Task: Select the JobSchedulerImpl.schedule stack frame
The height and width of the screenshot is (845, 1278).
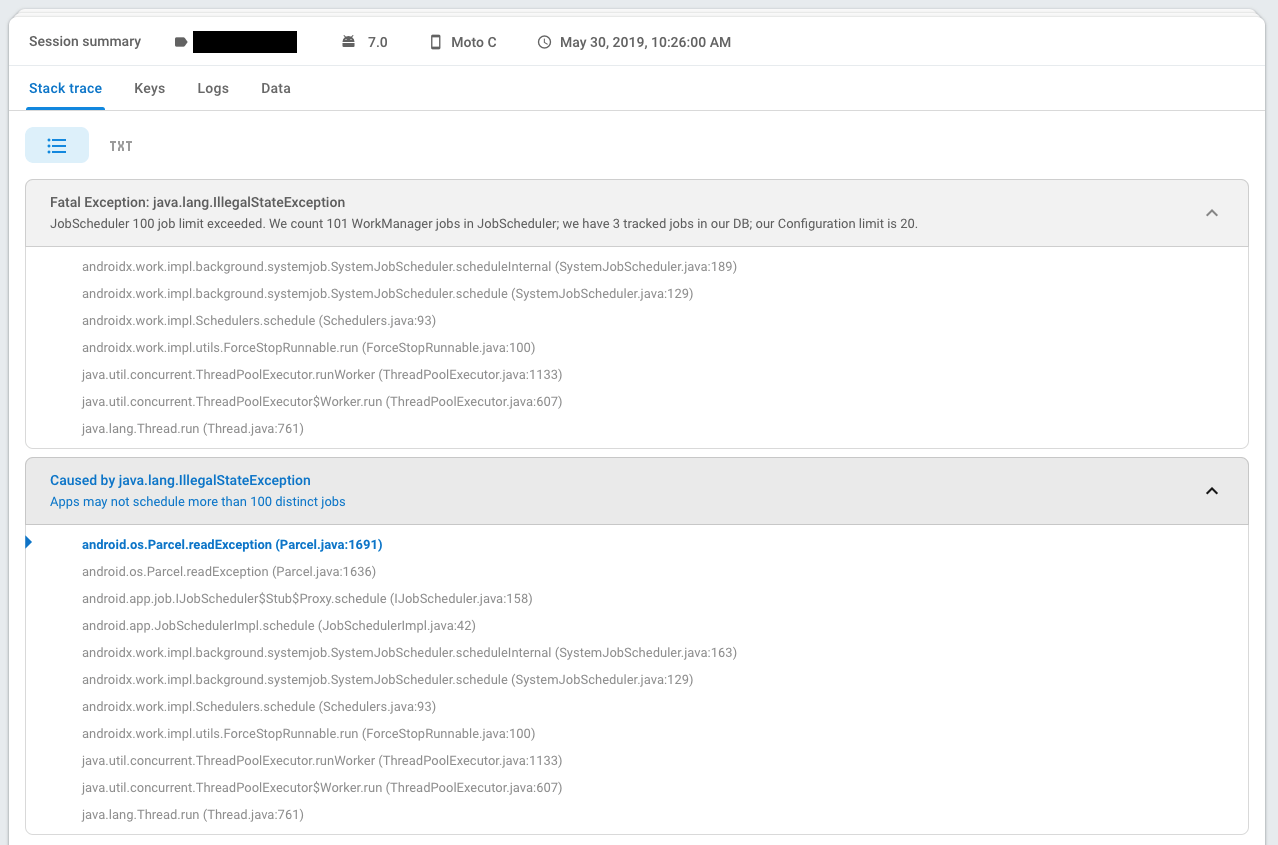Action: point(278,626)
